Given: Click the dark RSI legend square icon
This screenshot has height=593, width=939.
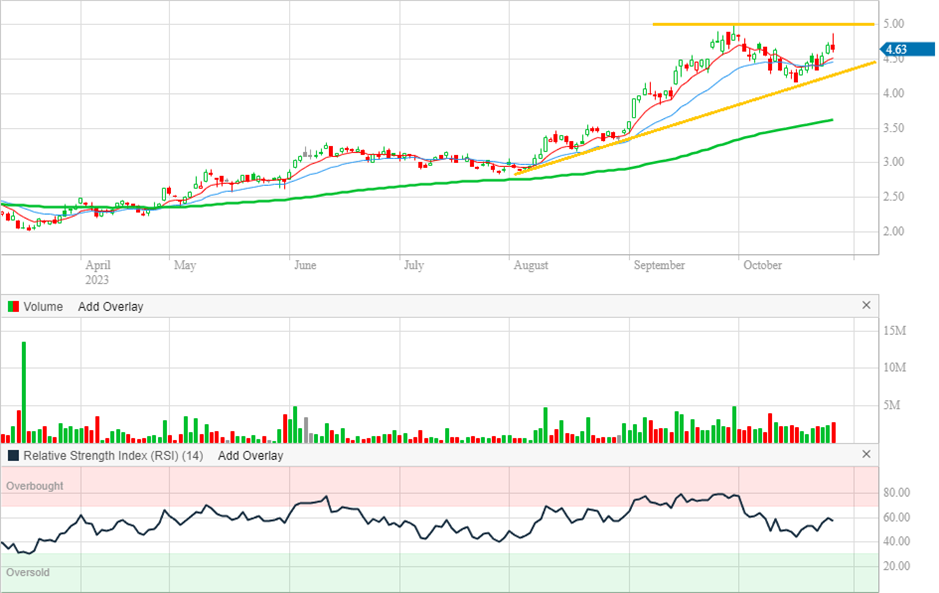Looking at the screenshot, I should point(13,455).
